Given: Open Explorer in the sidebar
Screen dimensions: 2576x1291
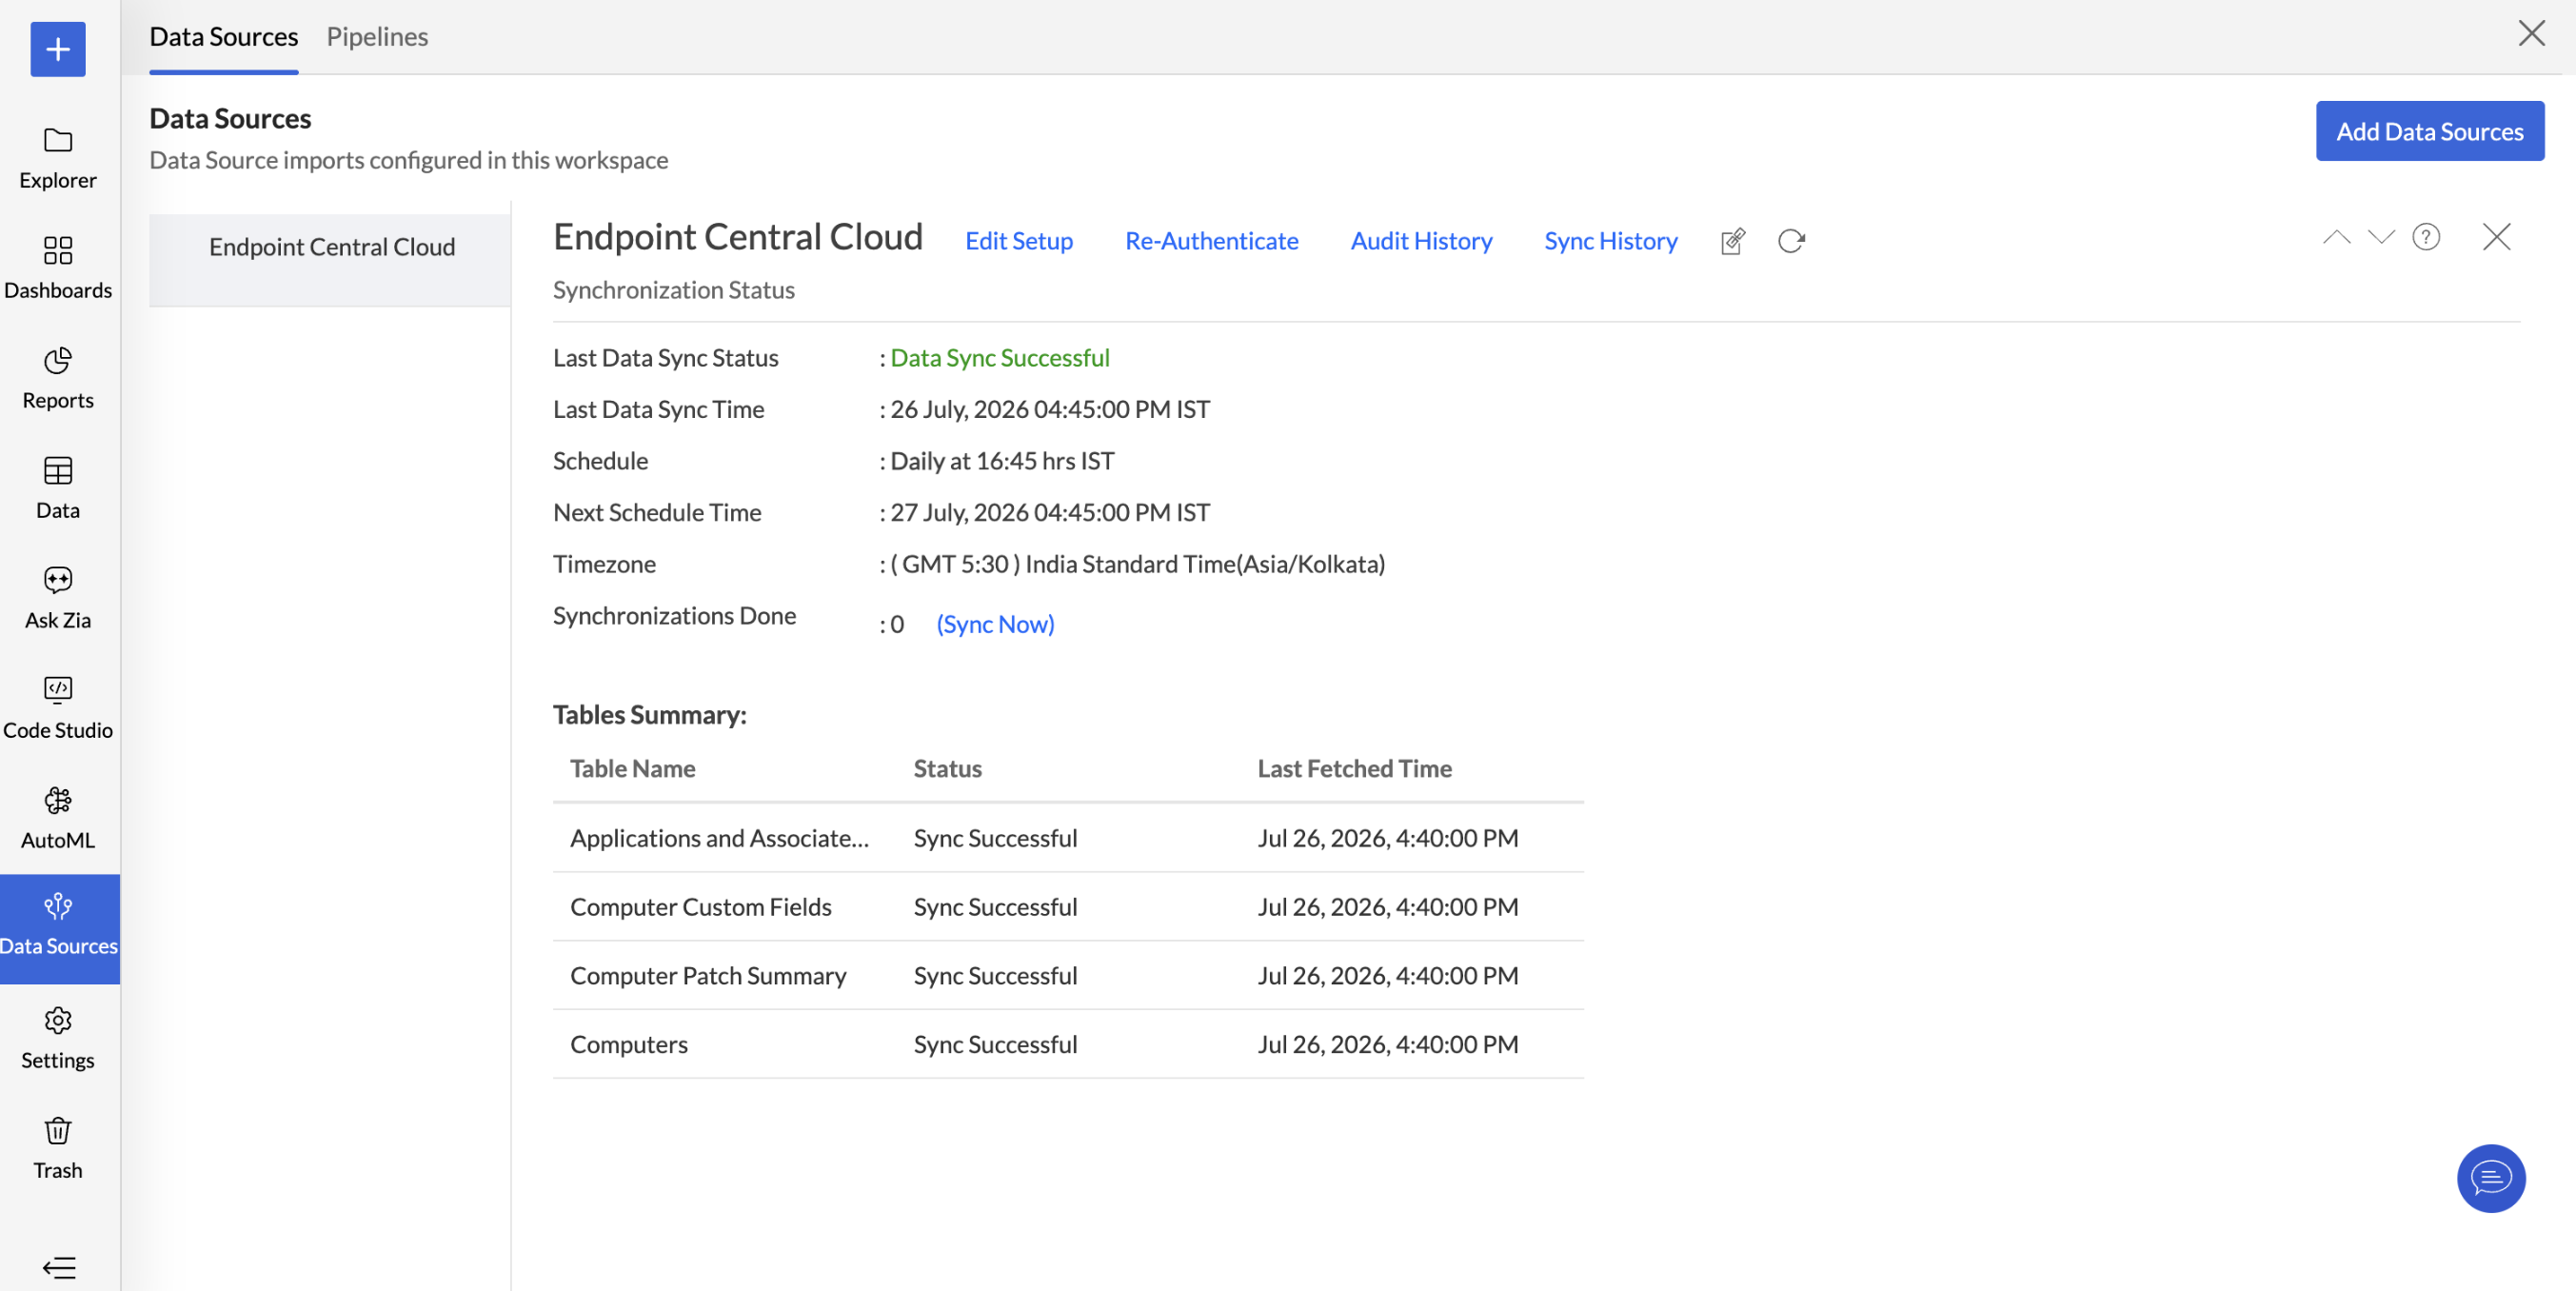Looking at the screenshot, I should pyautogui.click(x=58, y=158).
